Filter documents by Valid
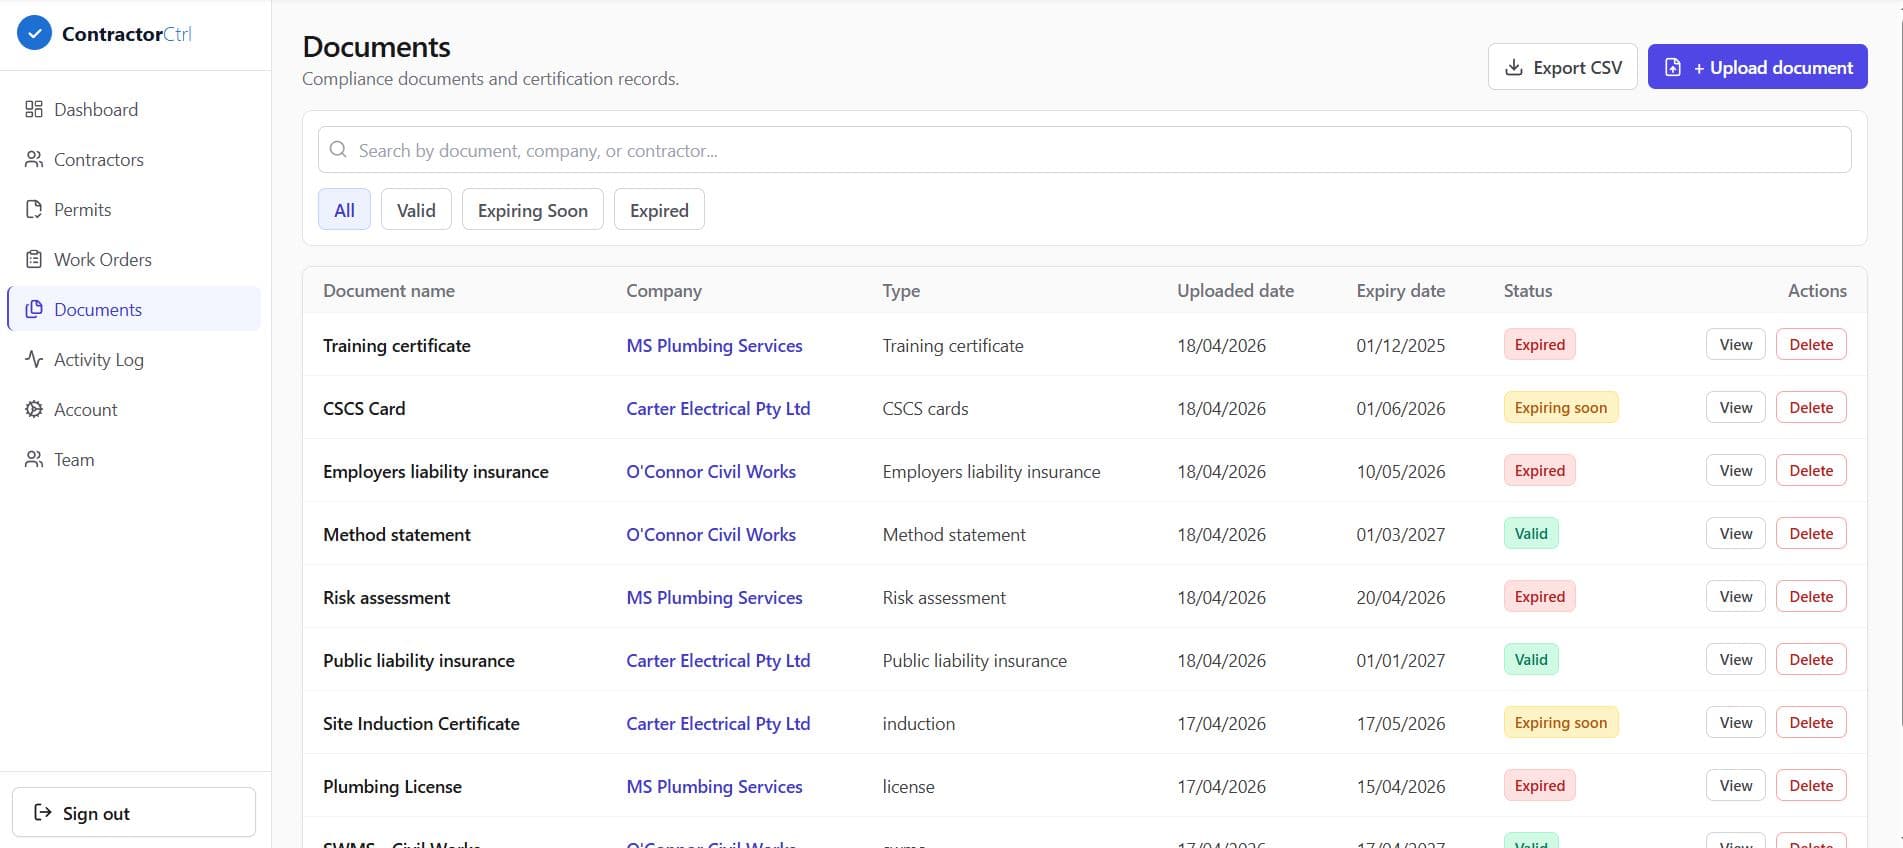 pyautogui.click(x=416, y=210)
